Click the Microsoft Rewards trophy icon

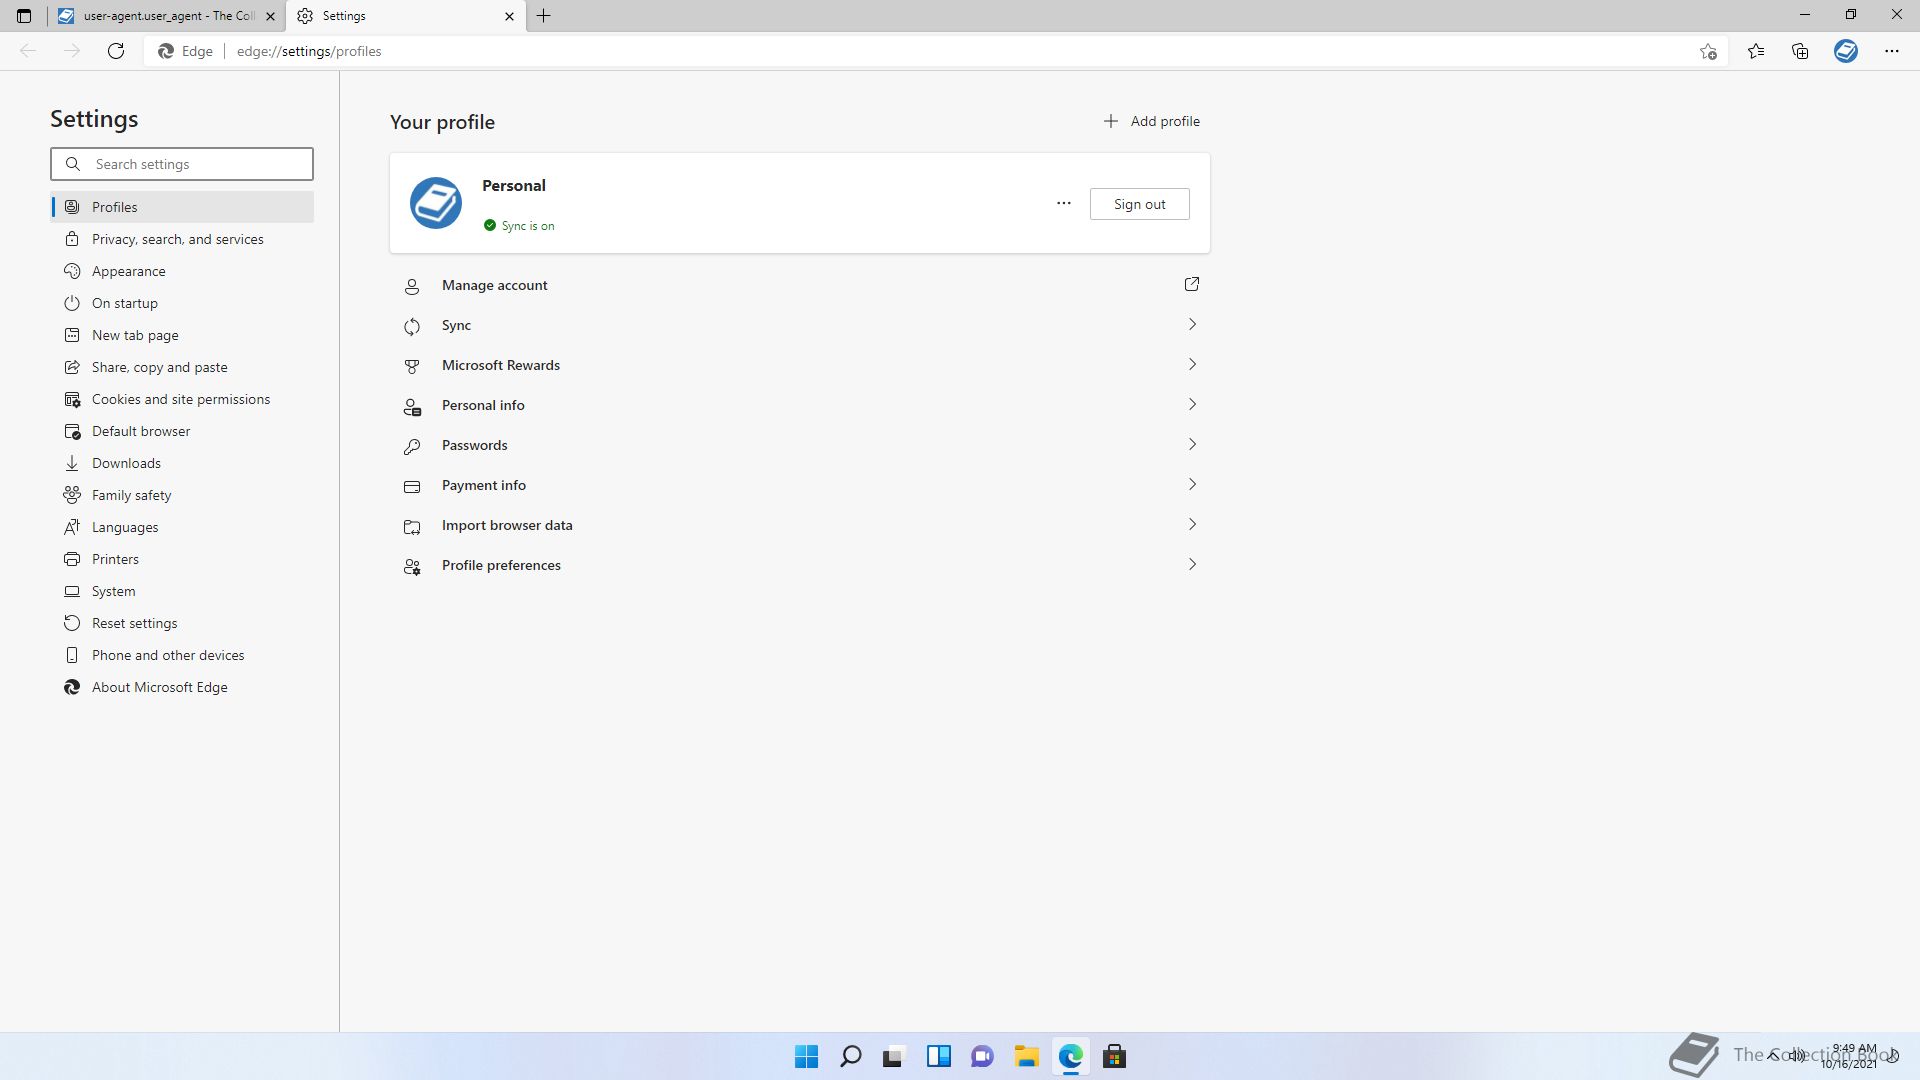coord(412,367)
